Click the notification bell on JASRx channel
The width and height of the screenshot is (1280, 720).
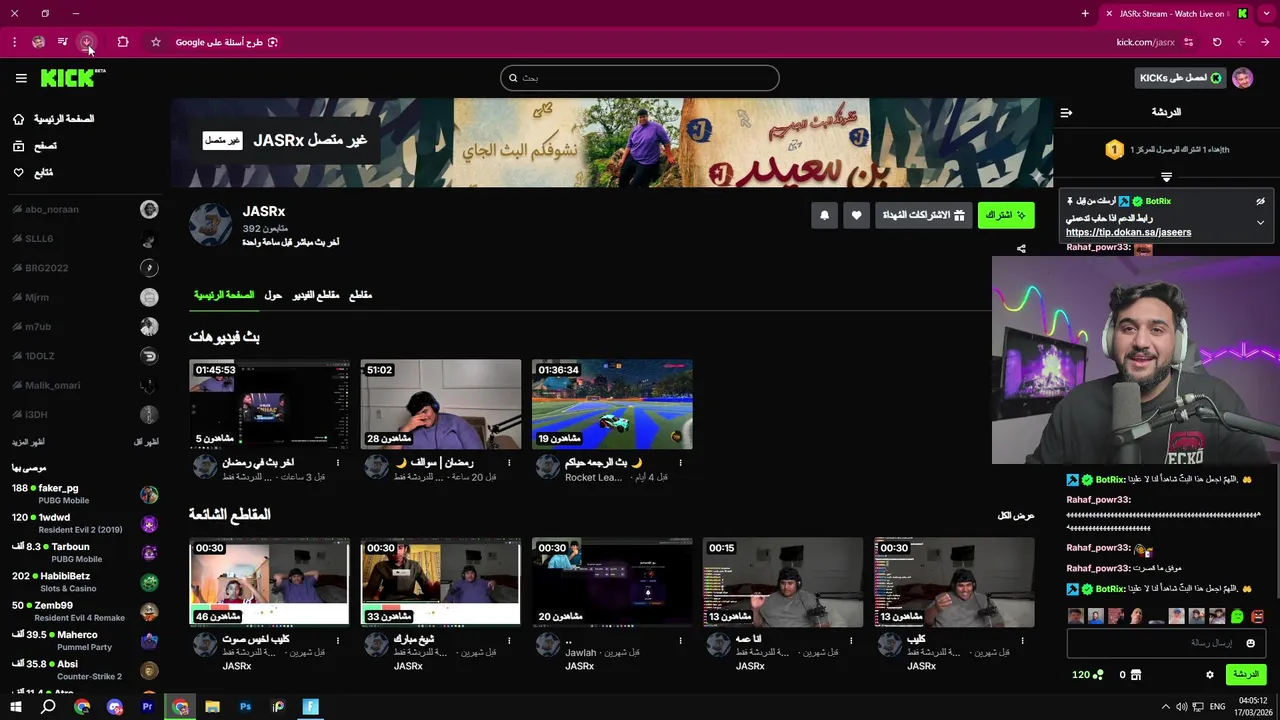coord(824,215)
